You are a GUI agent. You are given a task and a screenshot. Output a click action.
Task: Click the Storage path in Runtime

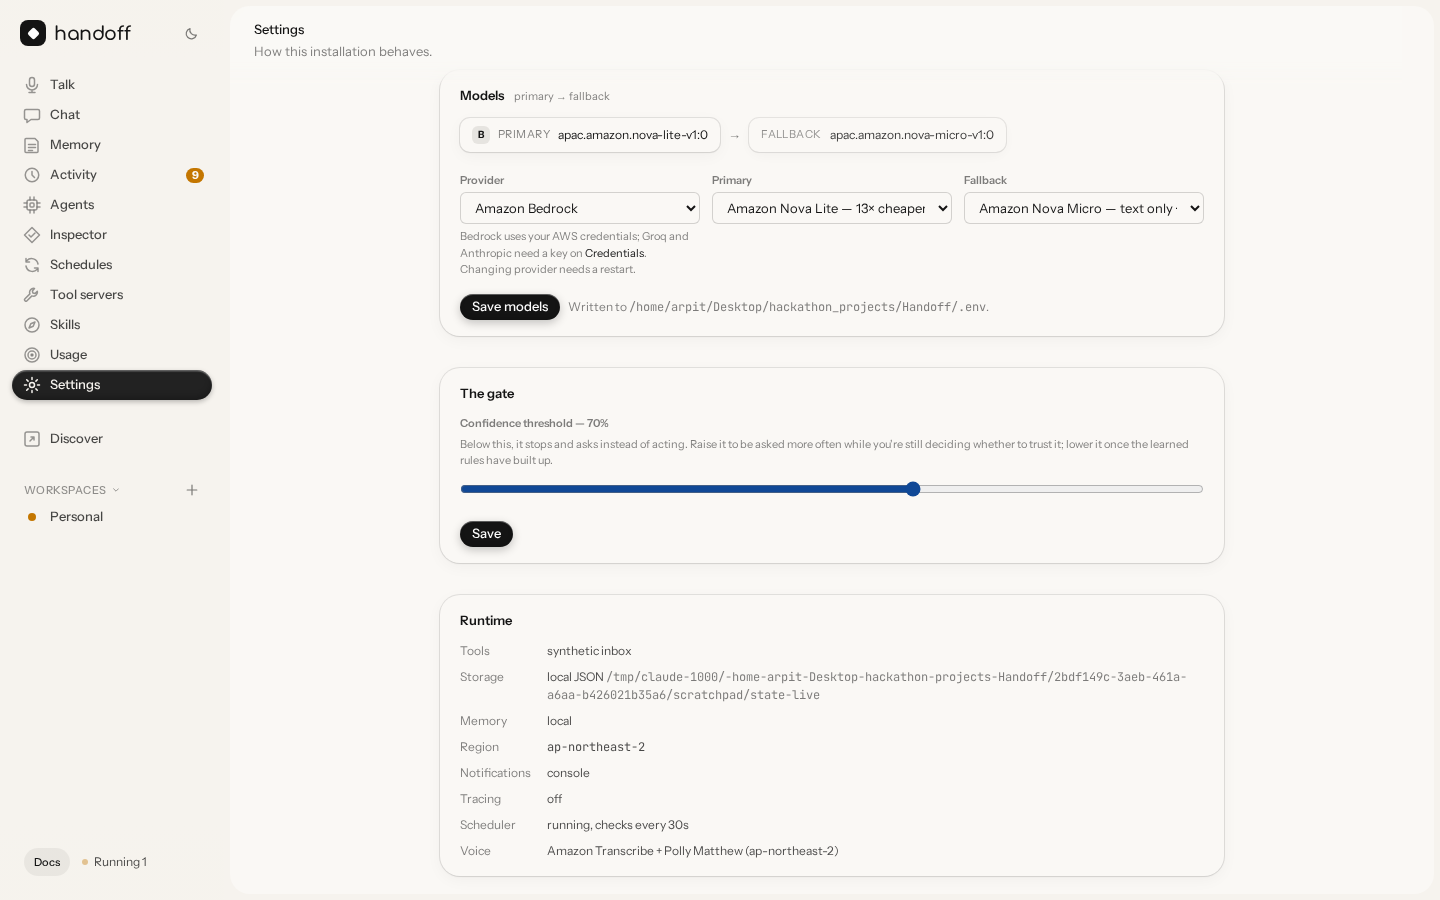[x=867, y=686]
